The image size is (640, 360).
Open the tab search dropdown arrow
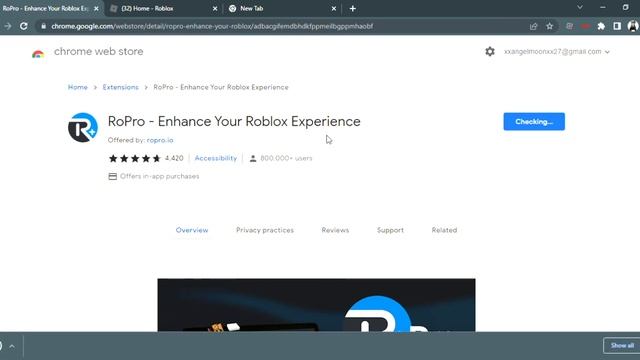coord(580,7)
